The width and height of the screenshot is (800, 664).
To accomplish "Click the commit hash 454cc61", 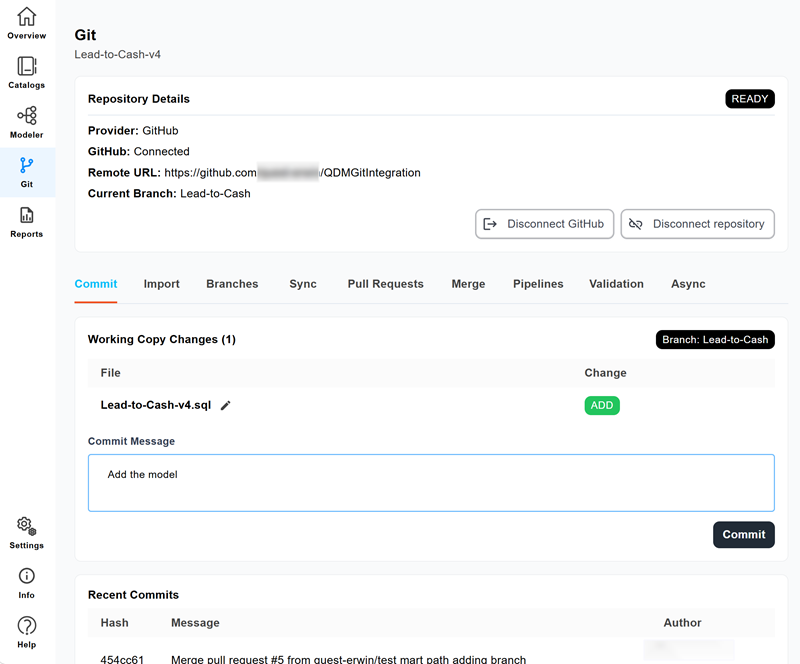I will (x=122, y=659).
